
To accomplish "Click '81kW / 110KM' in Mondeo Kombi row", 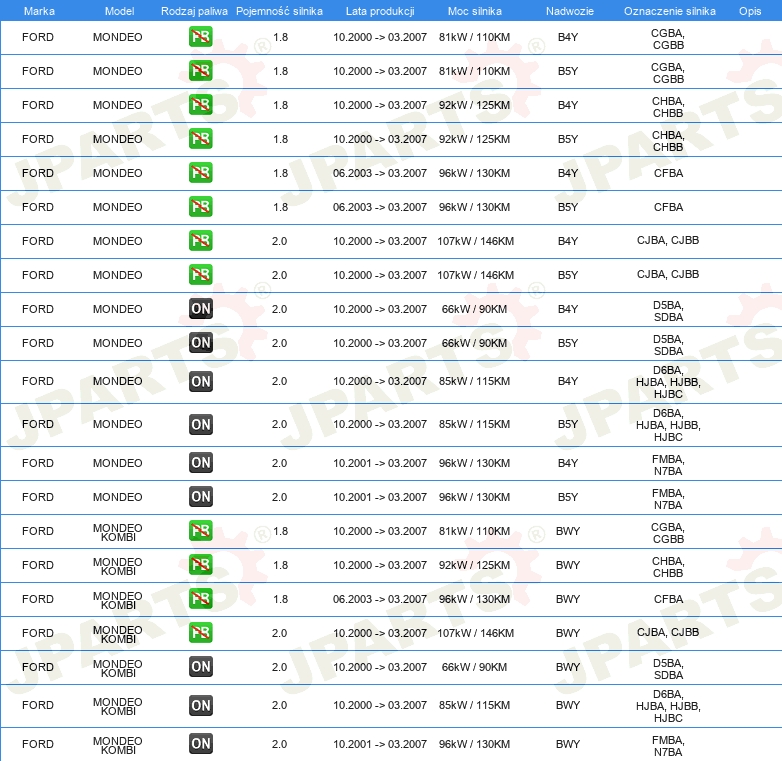I will pyautogui.click(x=474, y=531).
